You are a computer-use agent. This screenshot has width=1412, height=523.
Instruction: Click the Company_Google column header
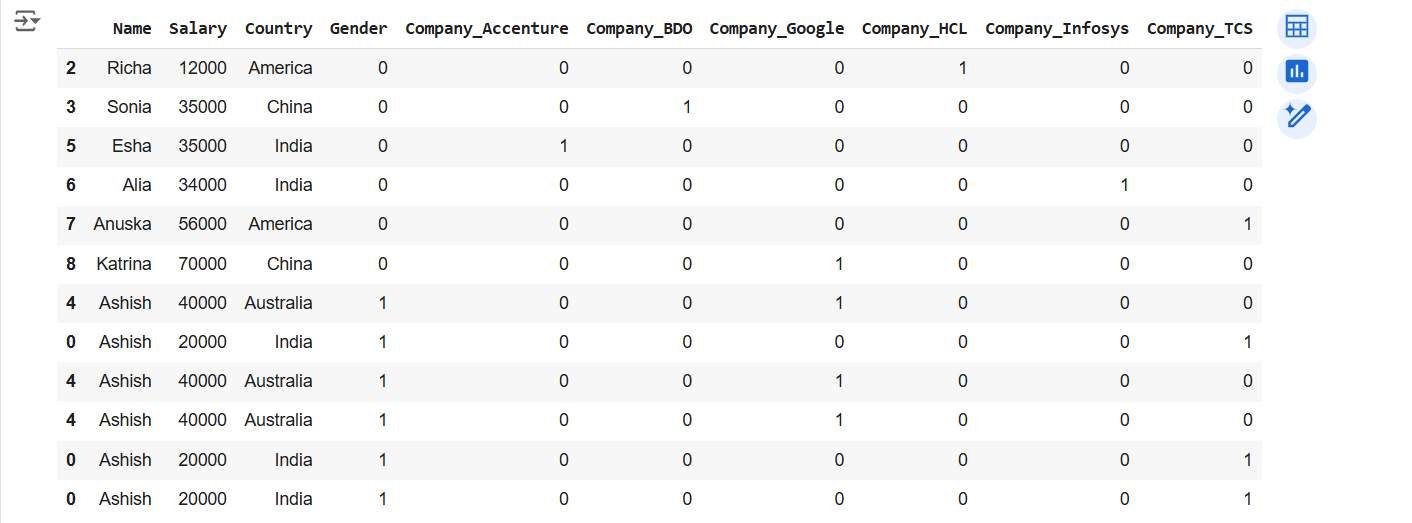[776, 29]
